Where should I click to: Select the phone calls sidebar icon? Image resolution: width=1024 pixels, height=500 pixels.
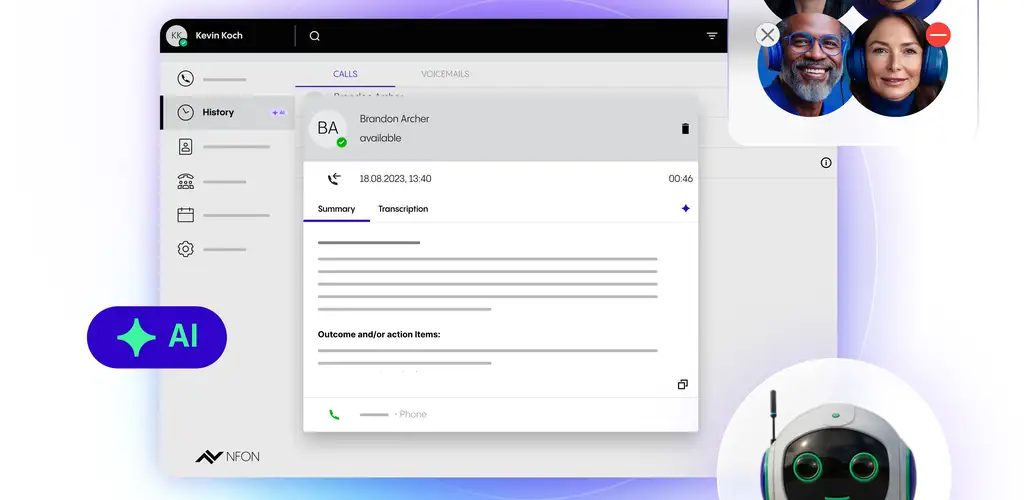(185, 78)
